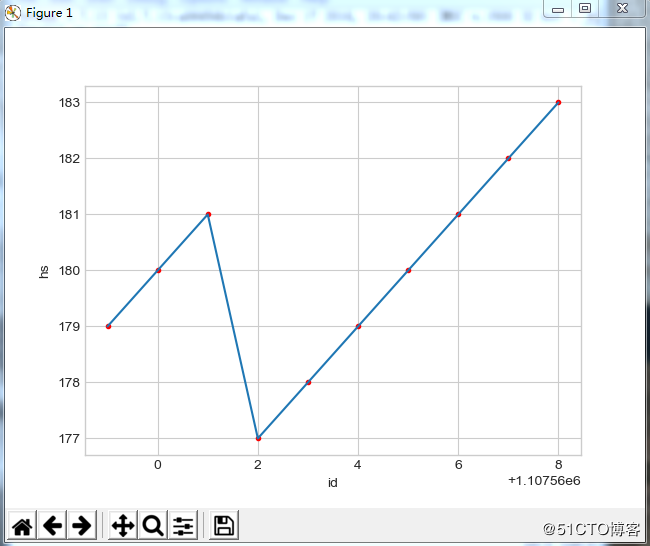The image size is (650, 546).
Task: Click the y-axis tick label 181
Action: [x=69, y=214]
